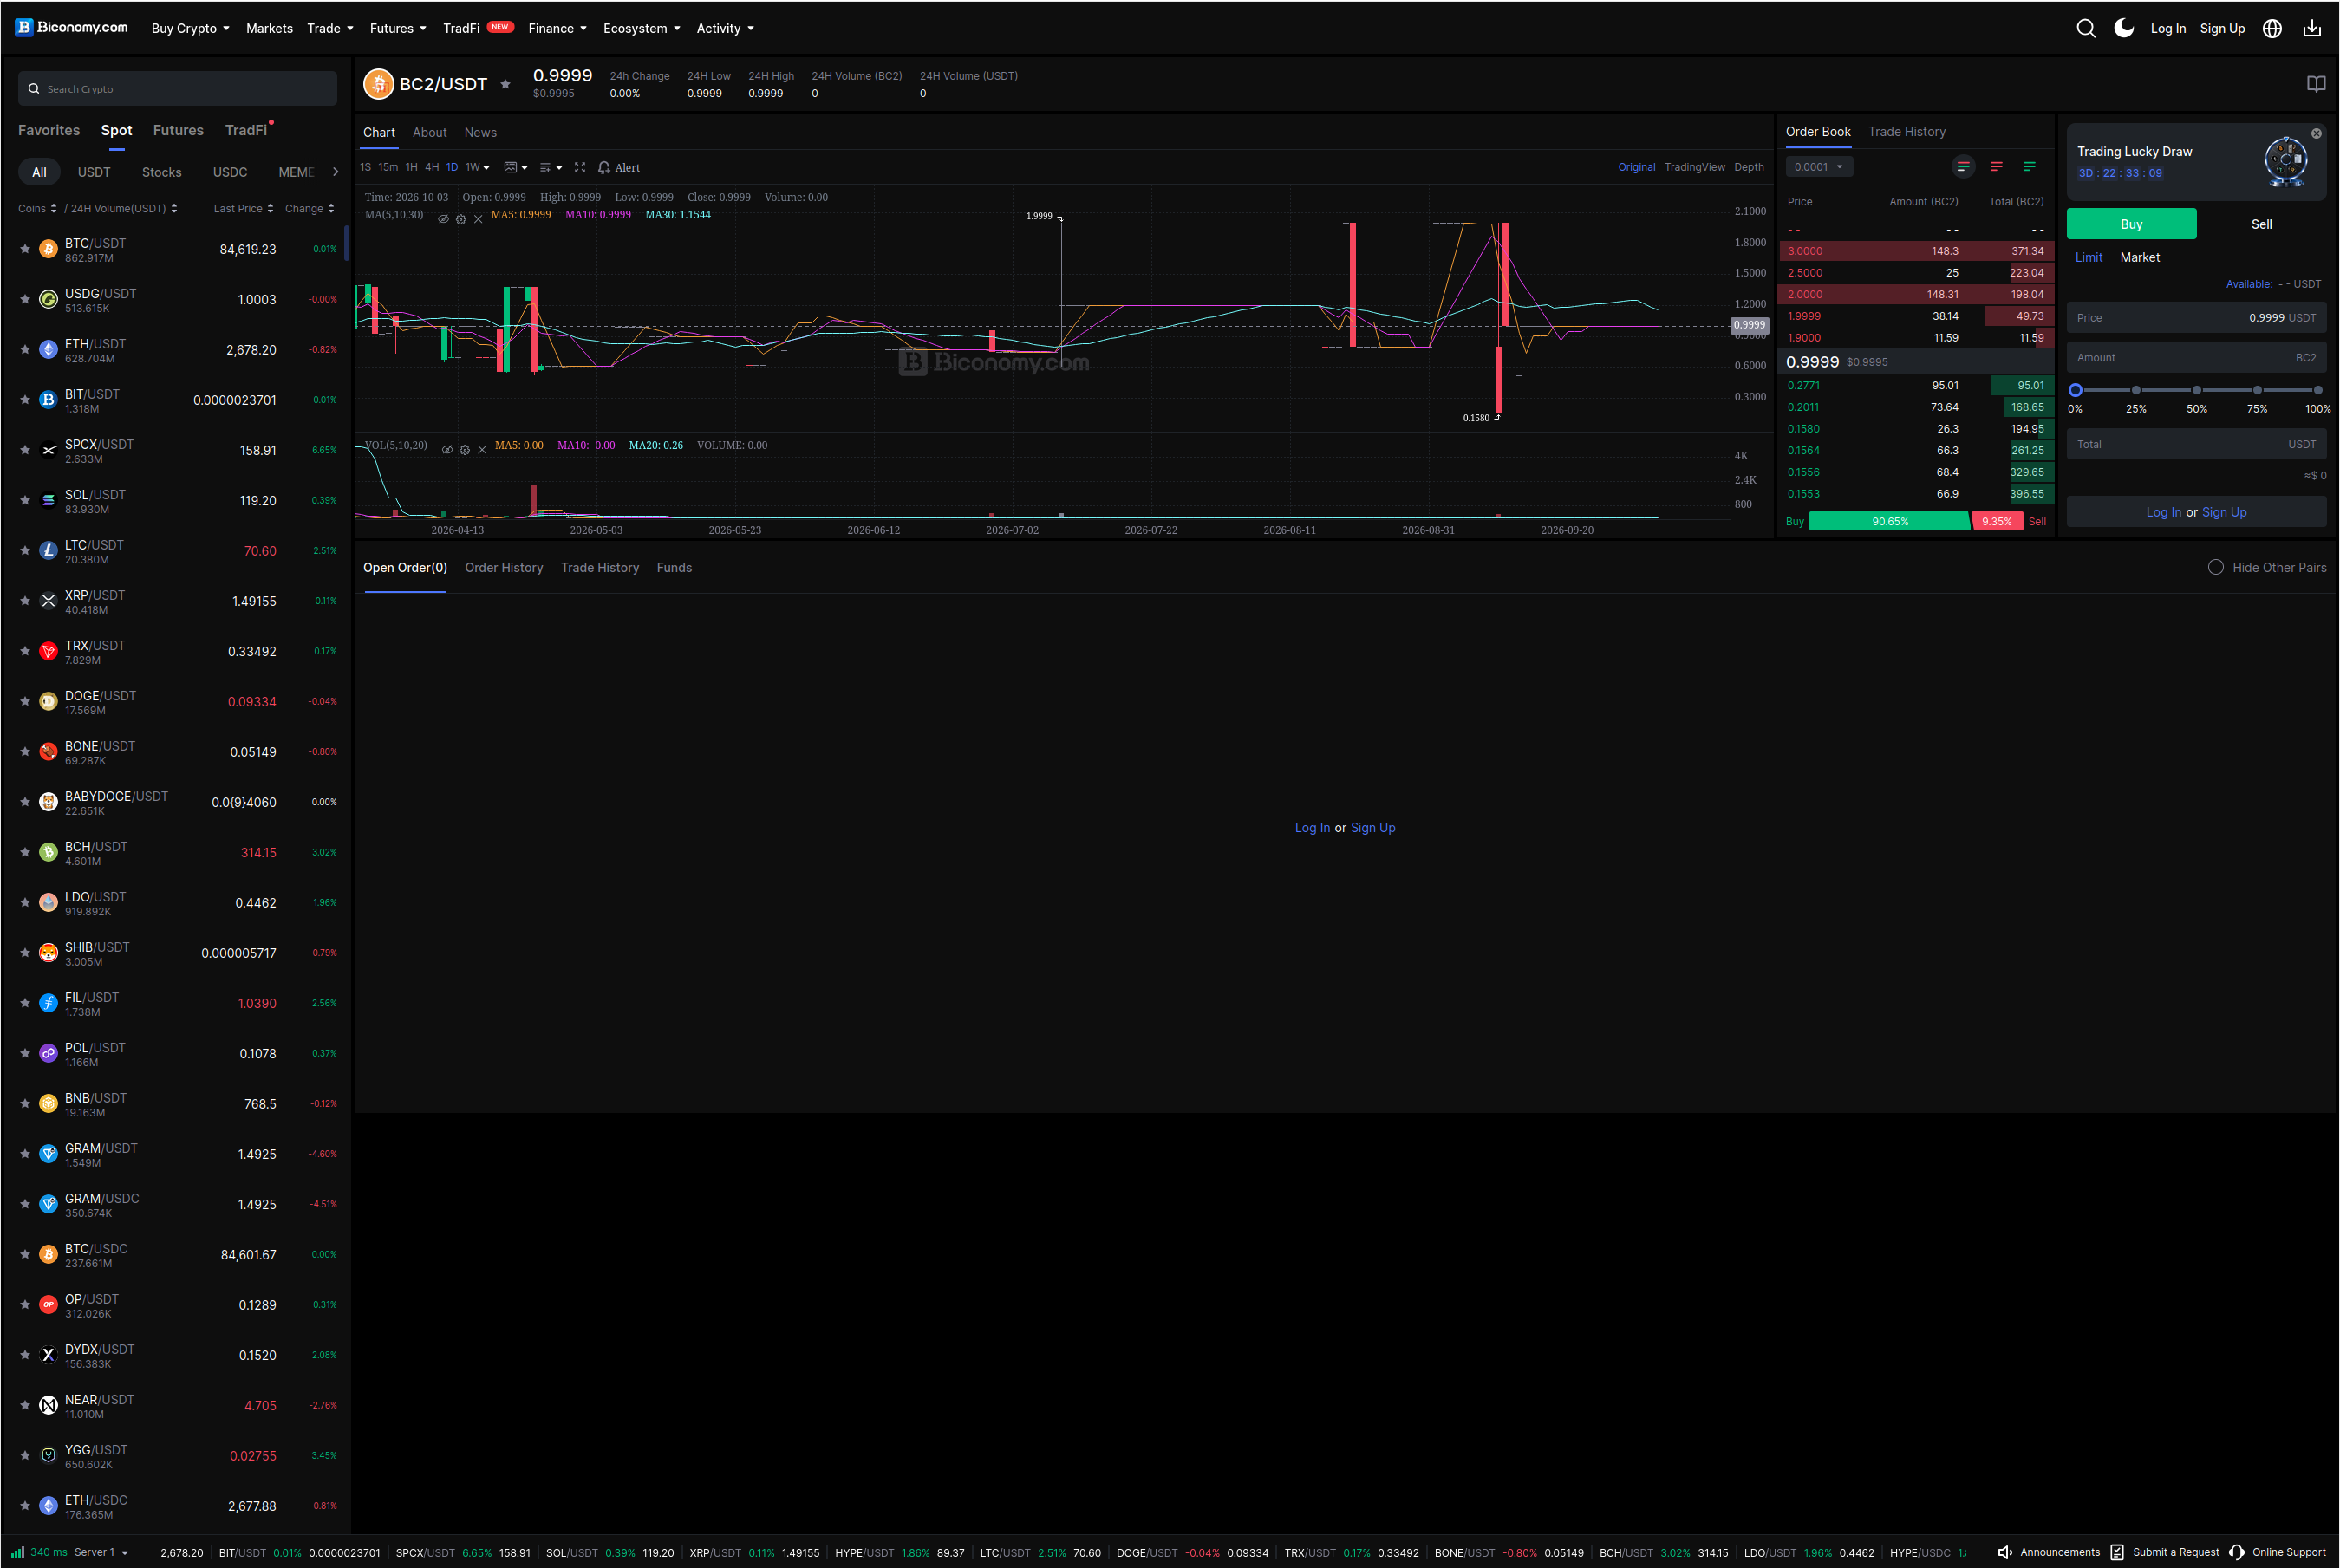Screen dimensions: 2340x1568
Task: Expand the Futures dropdown in navbar
Action: (x=398, y=28)
